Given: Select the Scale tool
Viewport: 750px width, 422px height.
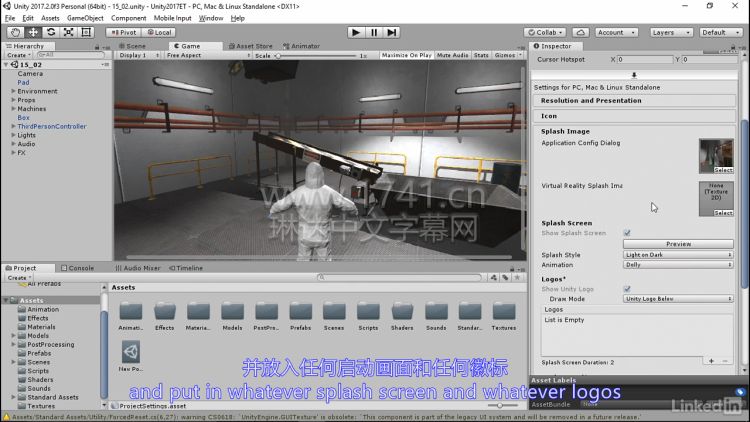Looking at the screenshot, I should (68, 32).
